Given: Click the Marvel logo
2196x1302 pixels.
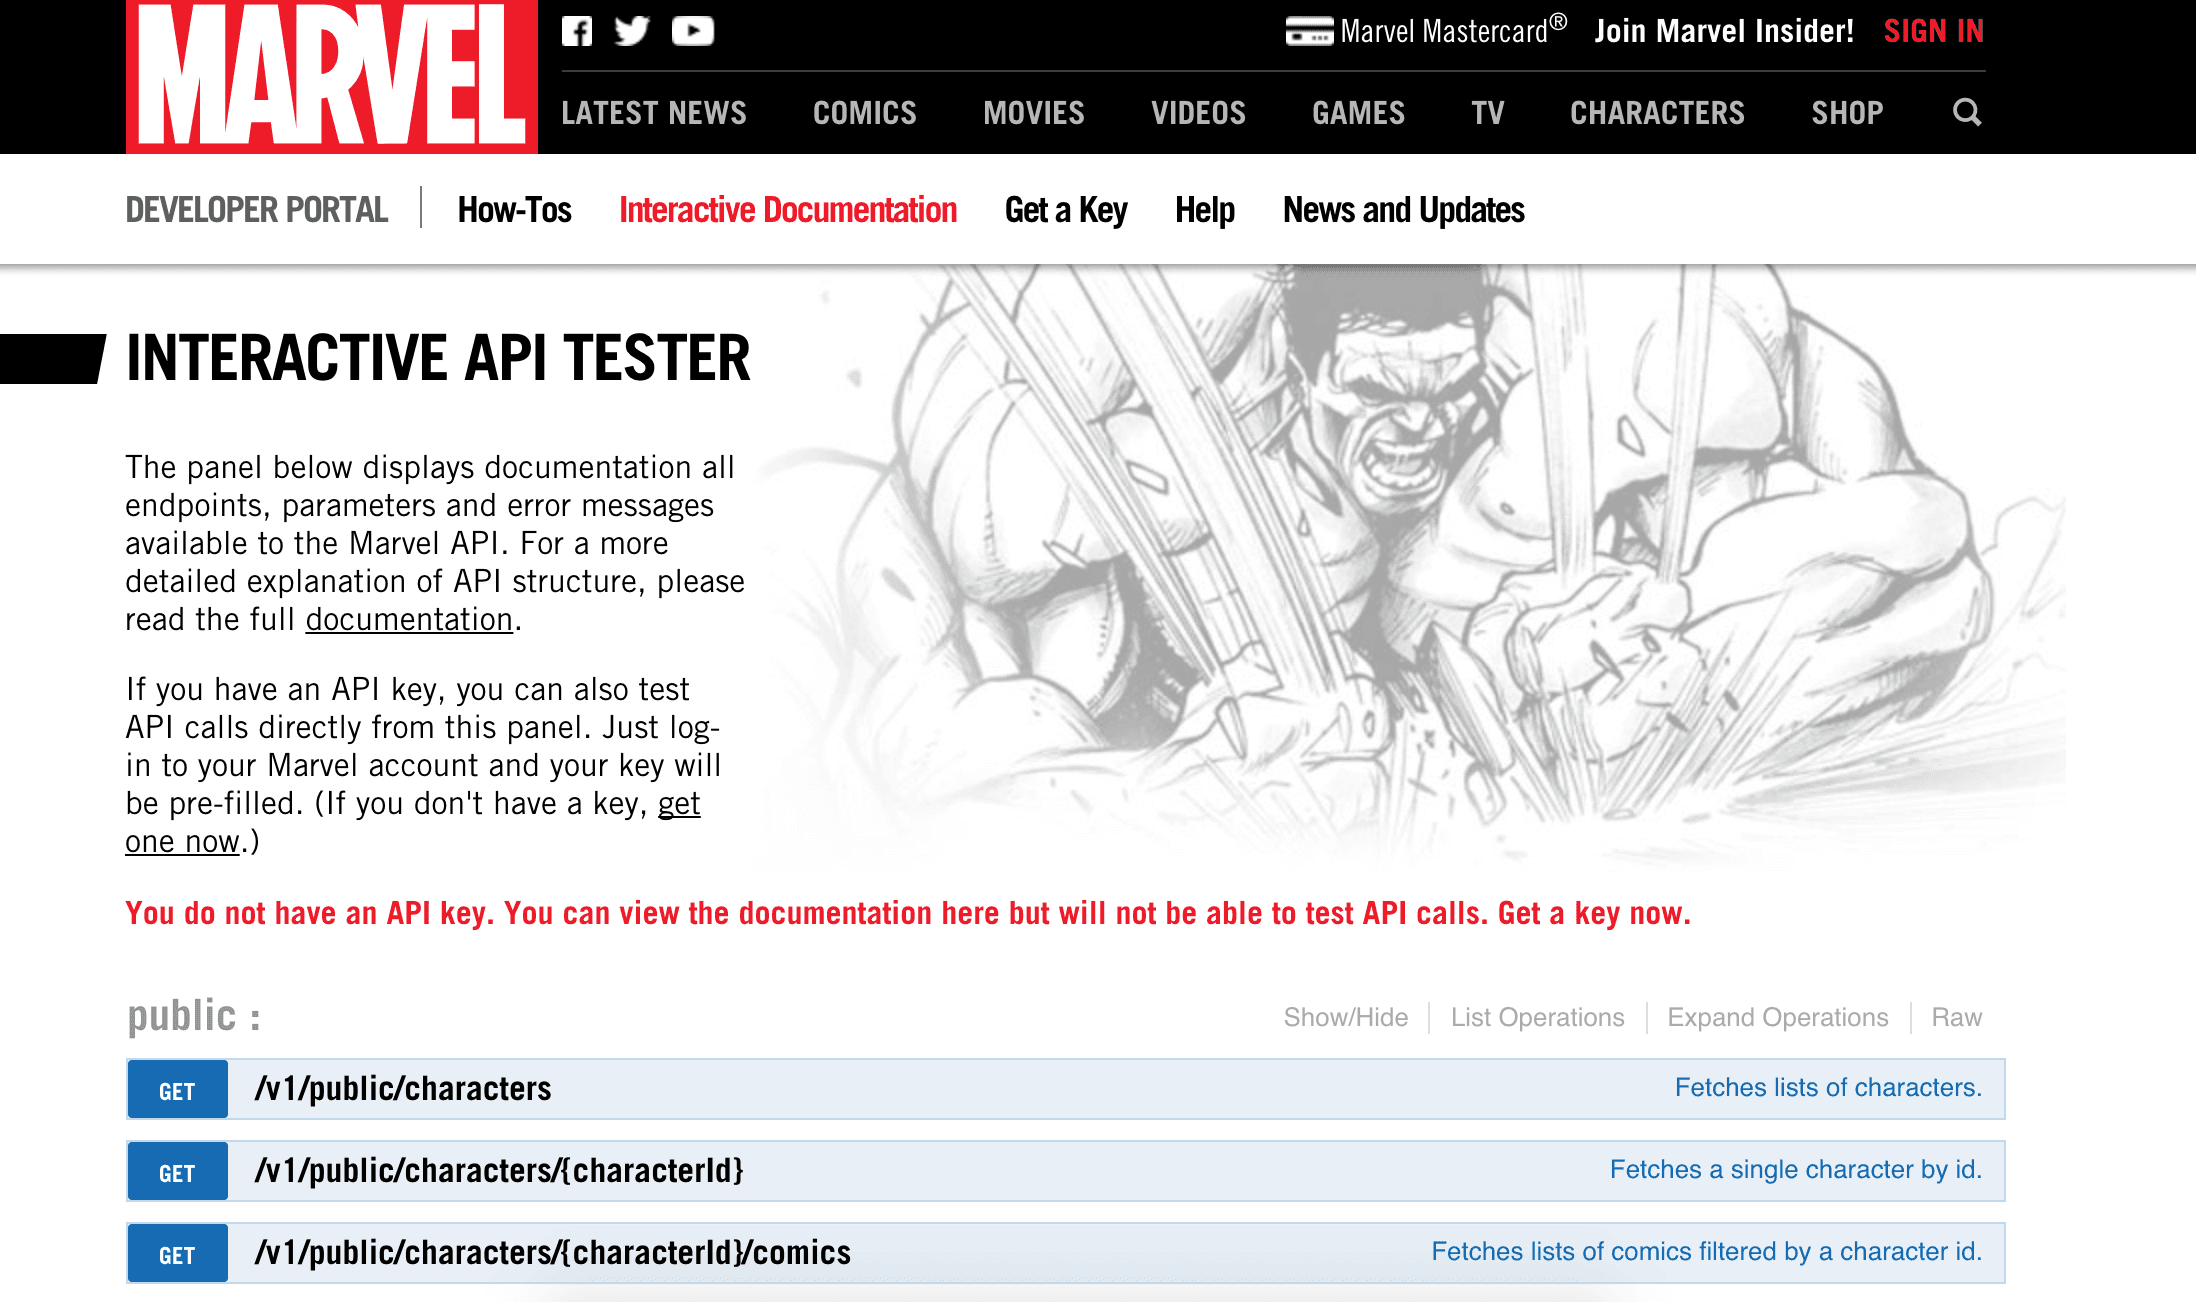Looking at the screenshot, I should coord(332,77).
